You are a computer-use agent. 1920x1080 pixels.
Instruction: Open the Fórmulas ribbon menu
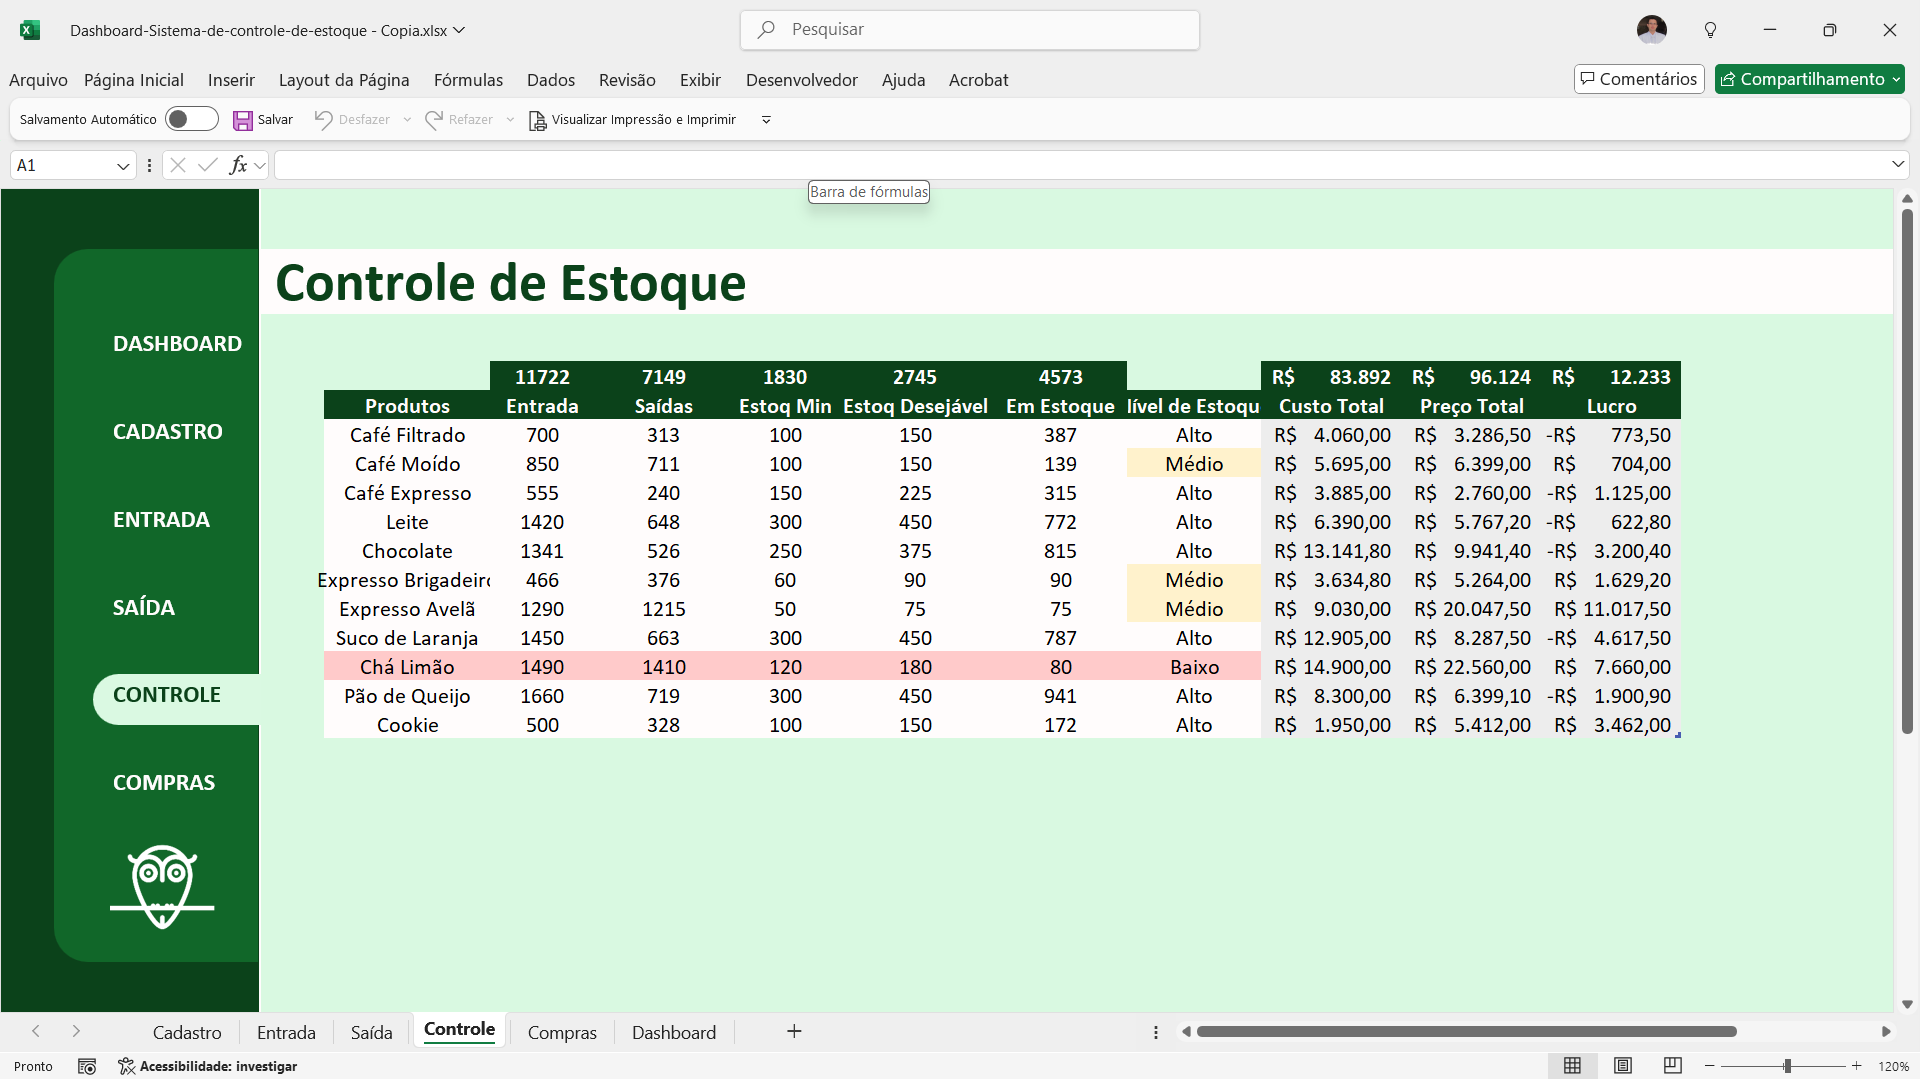click(468, 80)
